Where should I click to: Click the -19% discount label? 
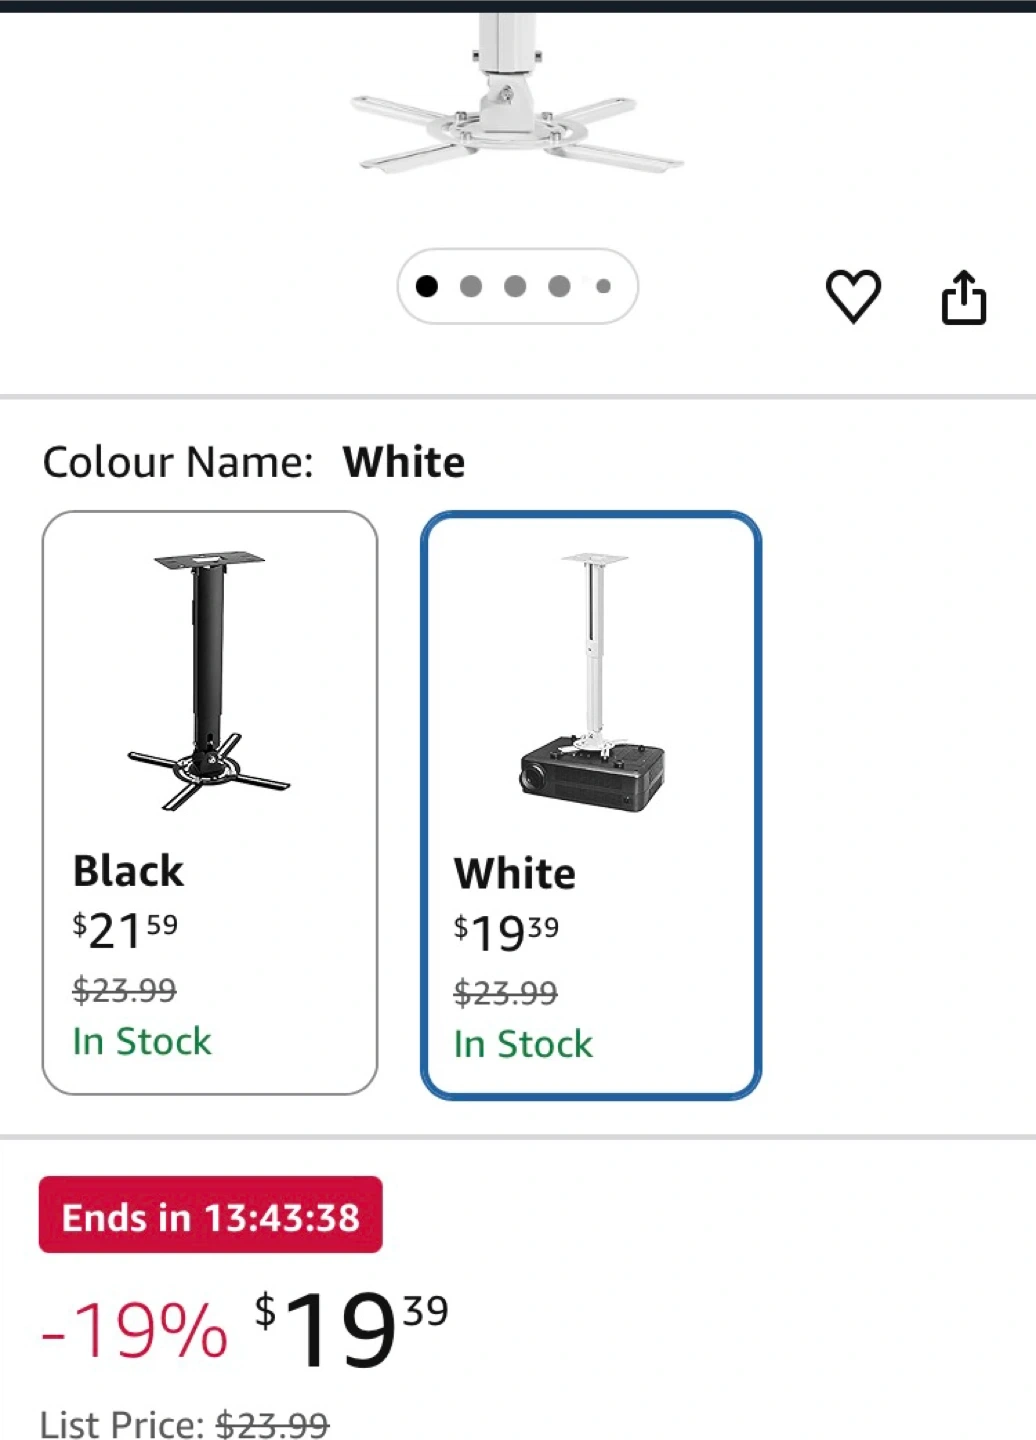pyautogui.click(x=135, y=1331)
